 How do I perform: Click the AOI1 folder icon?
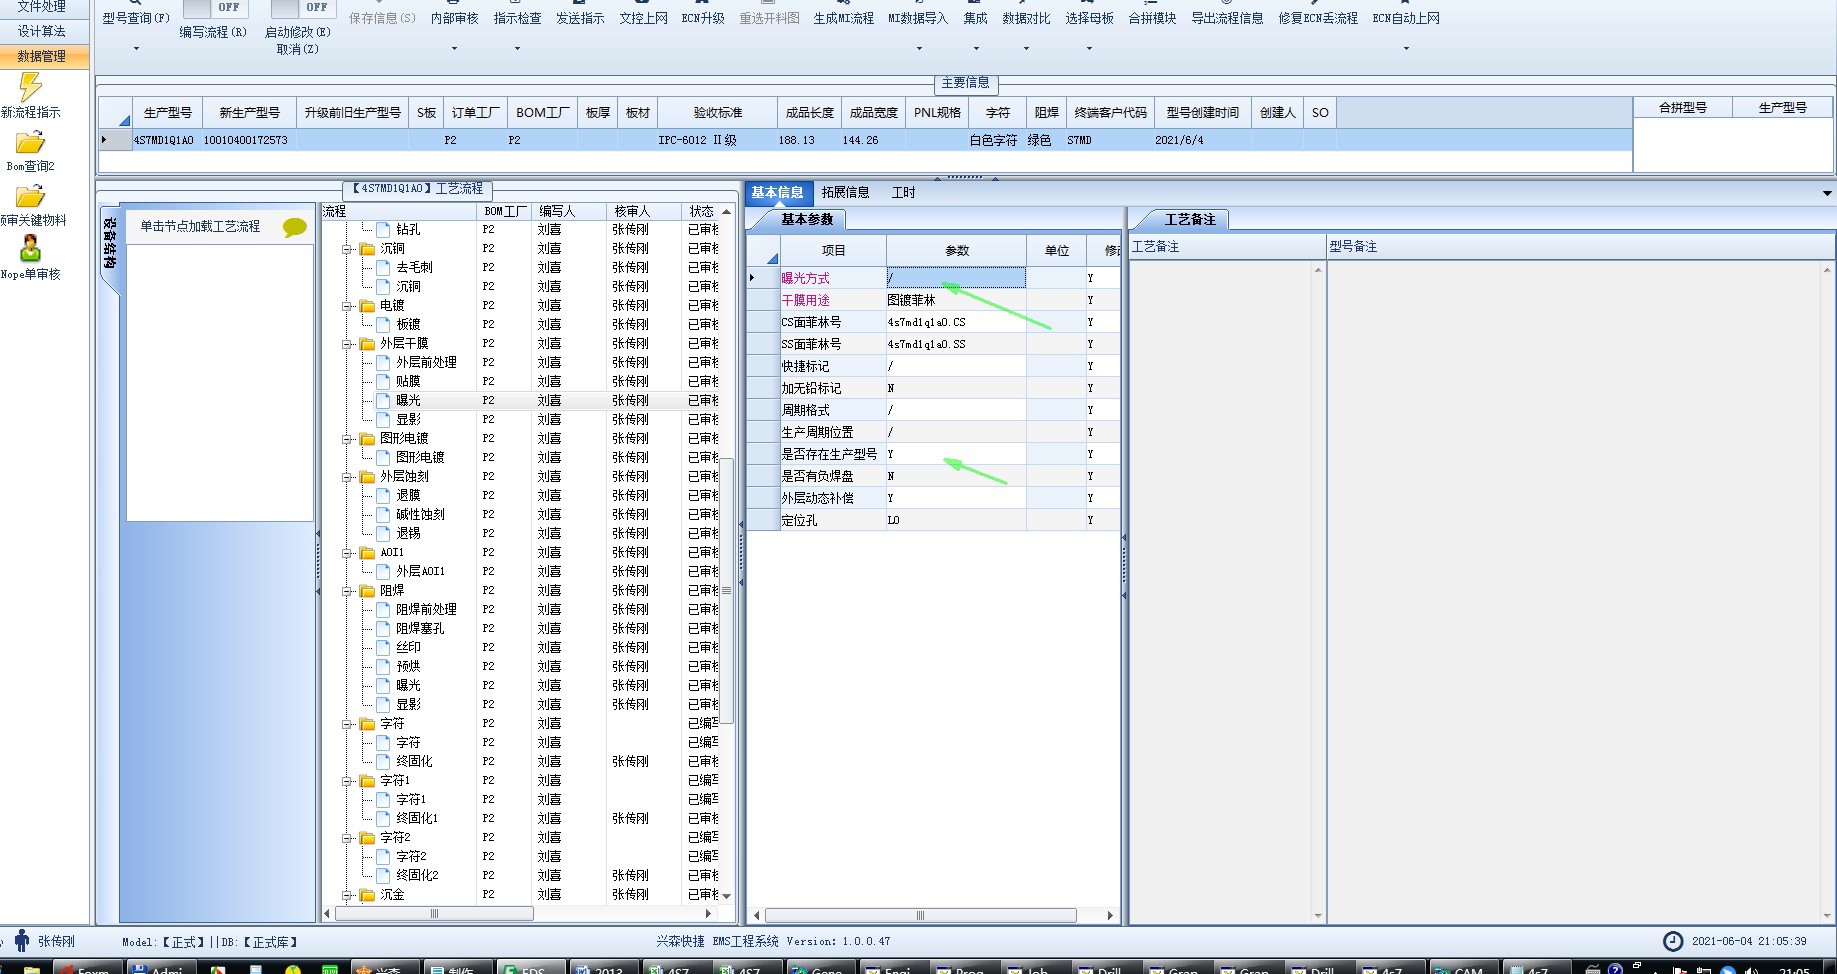point(367,553)
